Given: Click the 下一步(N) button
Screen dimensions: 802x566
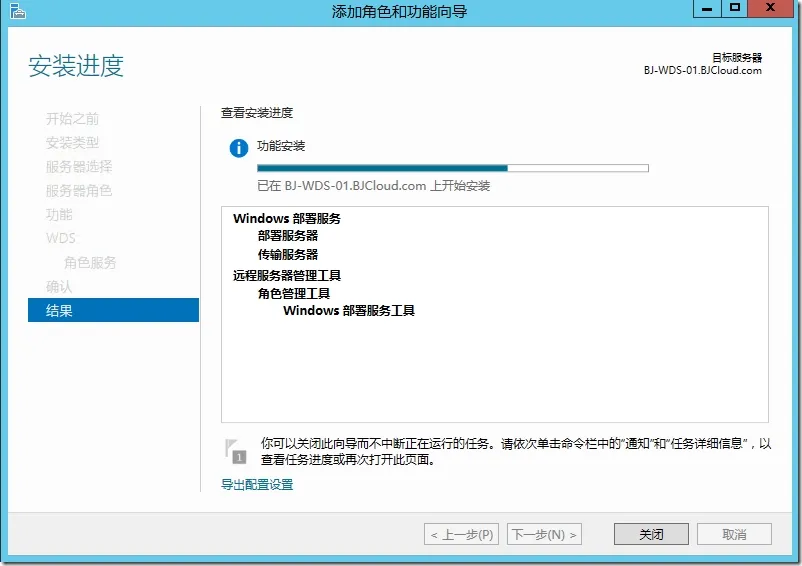Looking at the screenshot, I should [x=544, y=534].
